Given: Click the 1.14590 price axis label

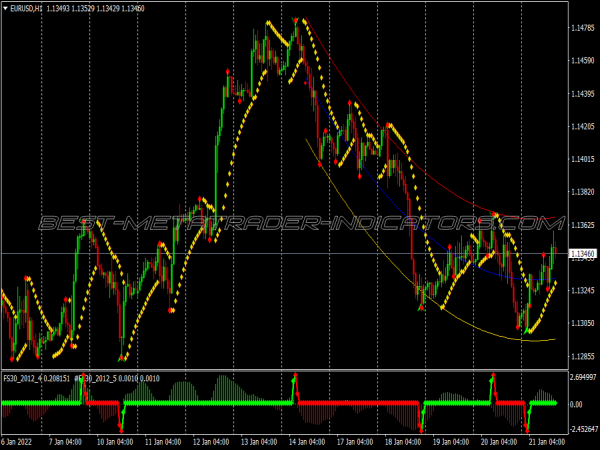Looking at the screenshot, I should [583, 60].
